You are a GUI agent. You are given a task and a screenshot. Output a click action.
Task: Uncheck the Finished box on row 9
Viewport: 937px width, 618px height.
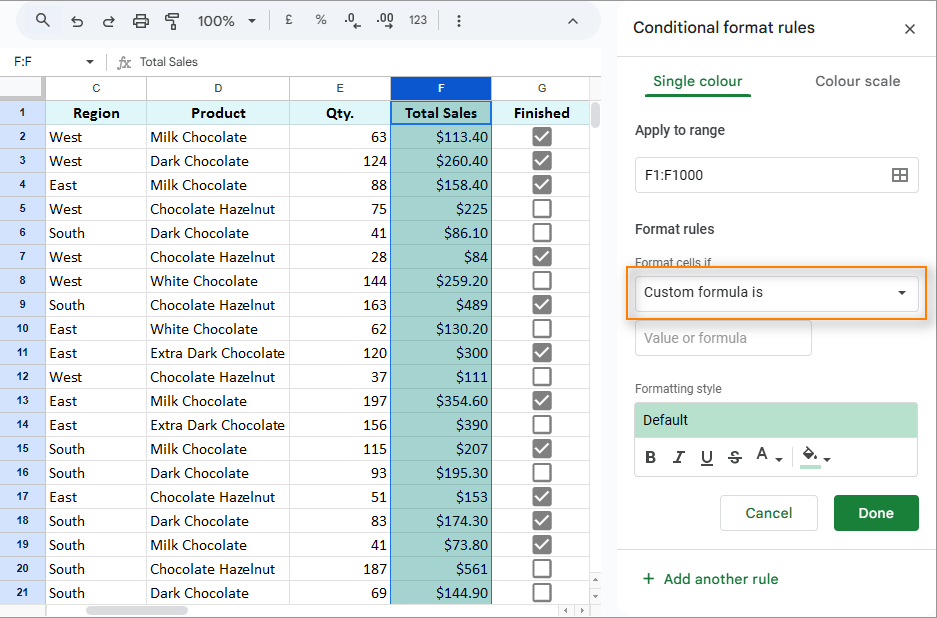[x=541, y=305]
